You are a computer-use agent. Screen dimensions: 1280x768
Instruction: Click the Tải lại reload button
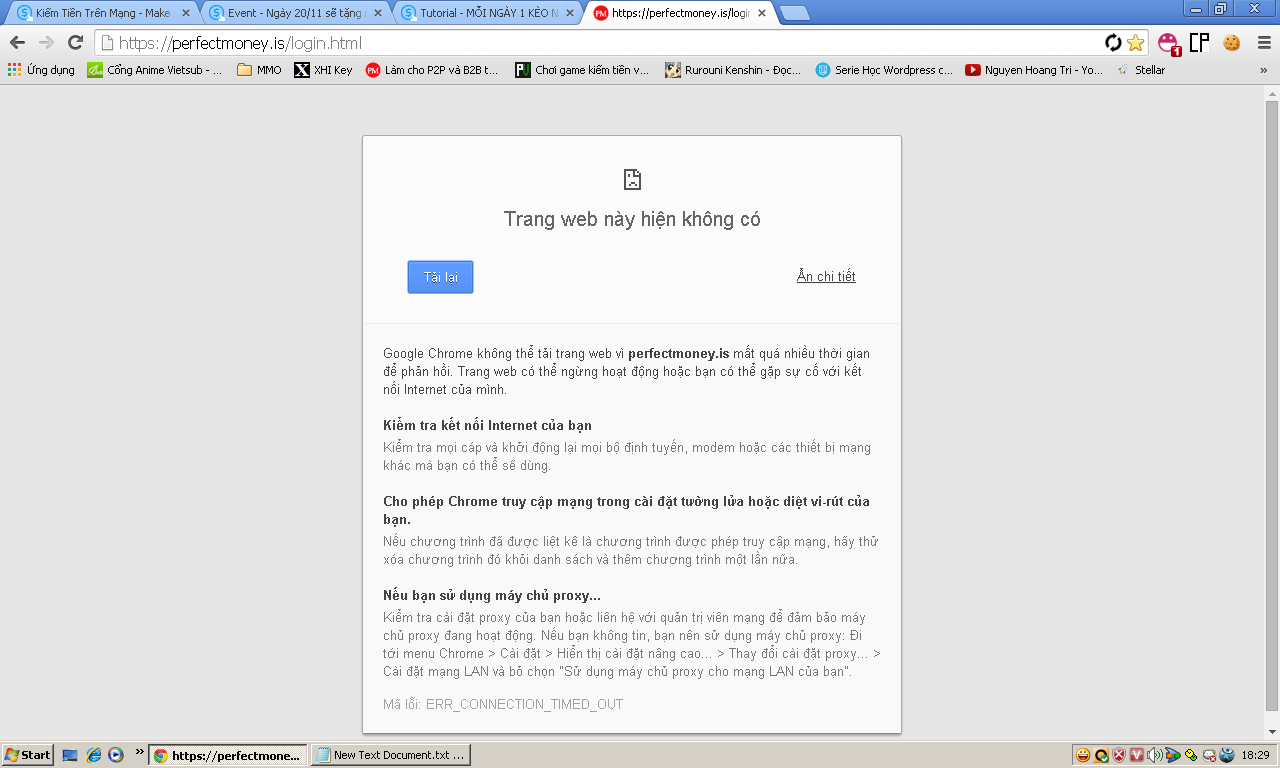(x=440, y=277)
